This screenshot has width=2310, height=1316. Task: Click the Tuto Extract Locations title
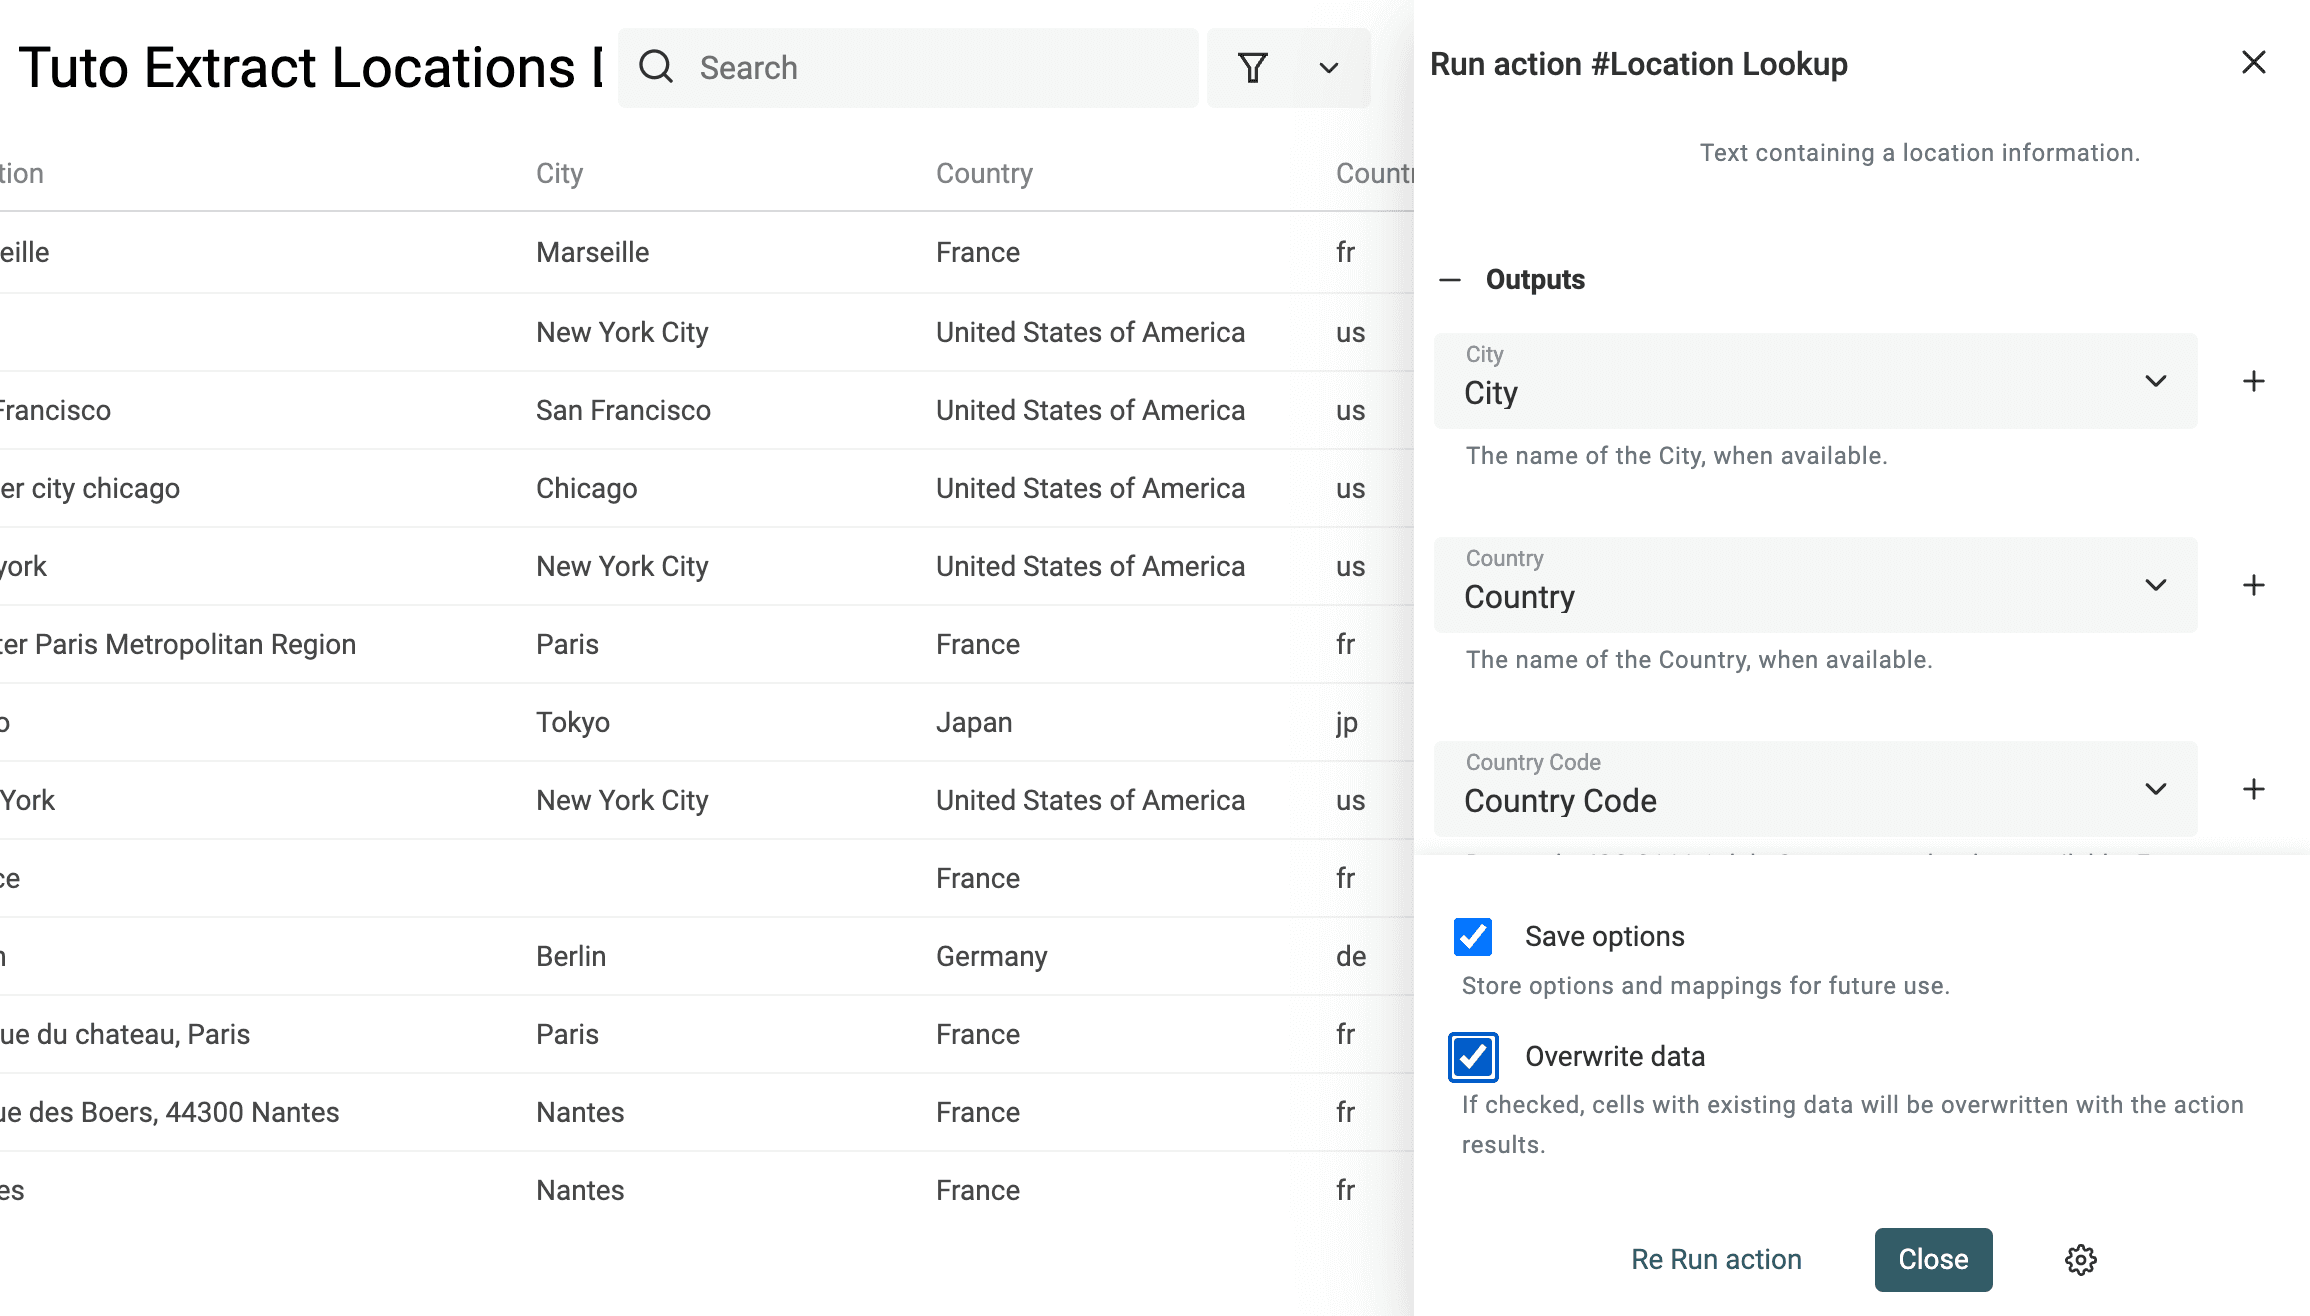(x=310, y=67)
